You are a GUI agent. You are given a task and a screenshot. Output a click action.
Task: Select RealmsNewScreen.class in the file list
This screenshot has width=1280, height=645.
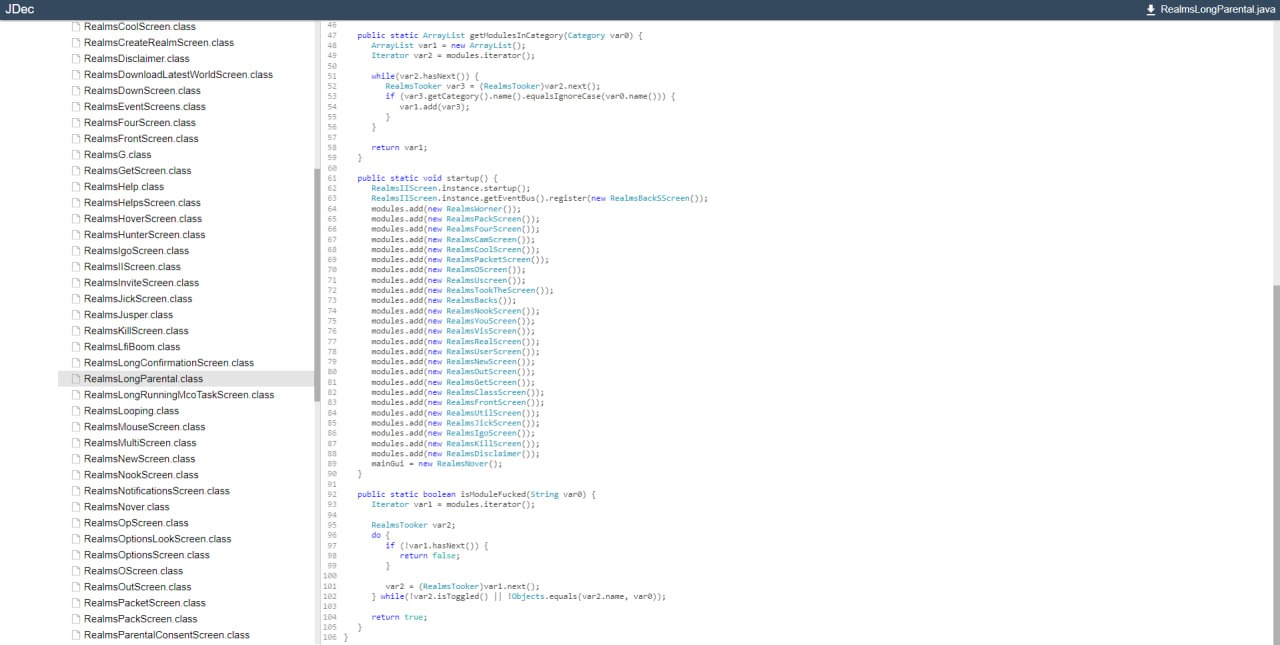point(140,459)
